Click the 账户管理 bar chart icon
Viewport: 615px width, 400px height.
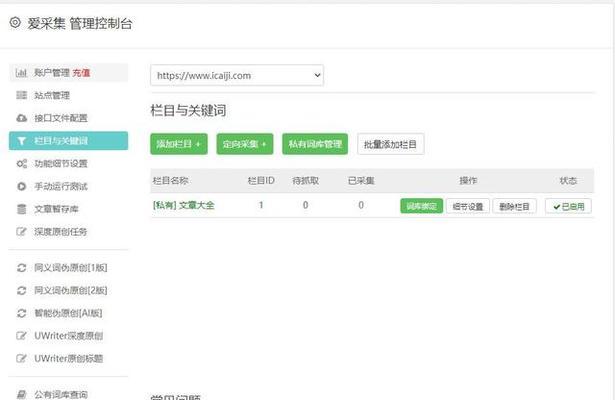tap(21, 73)
